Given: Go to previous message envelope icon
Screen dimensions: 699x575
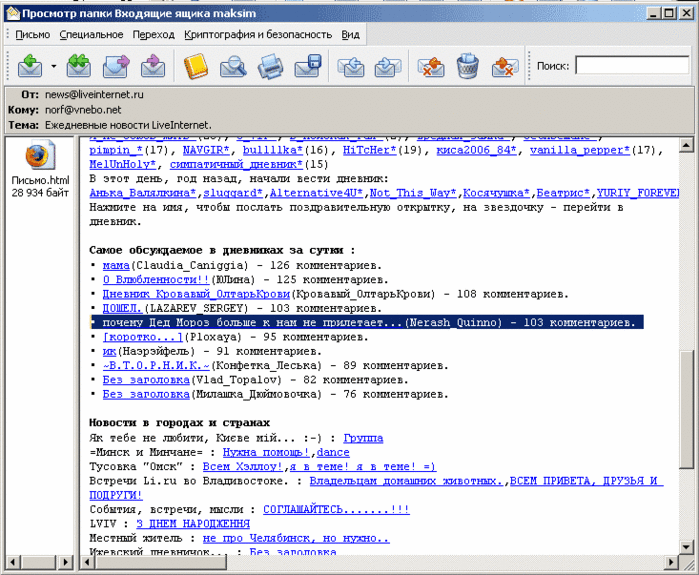Looking at the screenshot, I should click(x=351, y=66).
